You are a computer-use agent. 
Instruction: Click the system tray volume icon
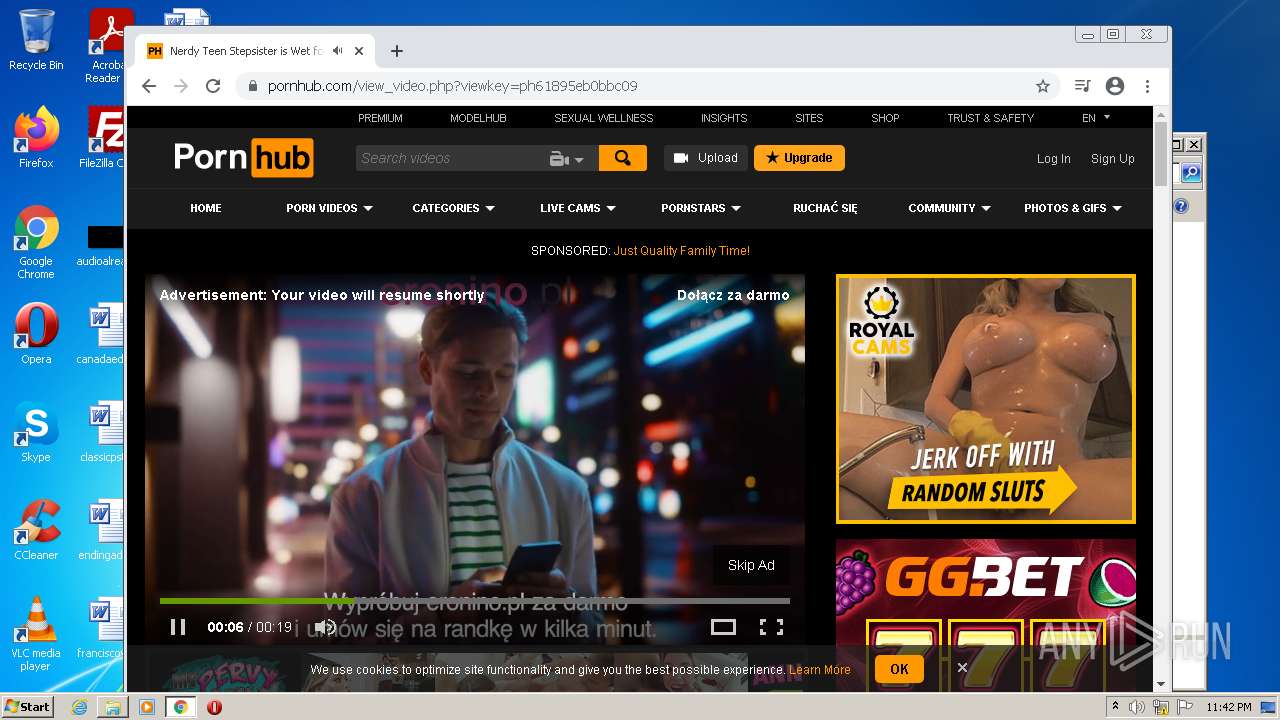pos(1137,707)
